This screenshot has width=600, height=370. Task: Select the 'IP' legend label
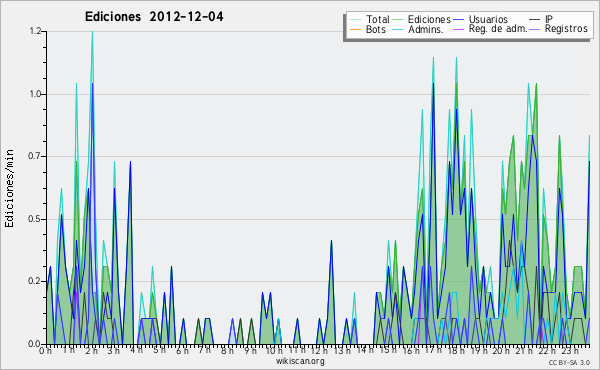coord(549,19)
